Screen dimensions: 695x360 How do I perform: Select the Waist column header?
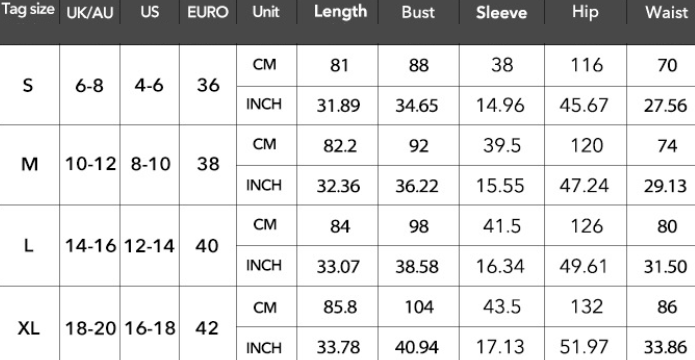(667, 12)
